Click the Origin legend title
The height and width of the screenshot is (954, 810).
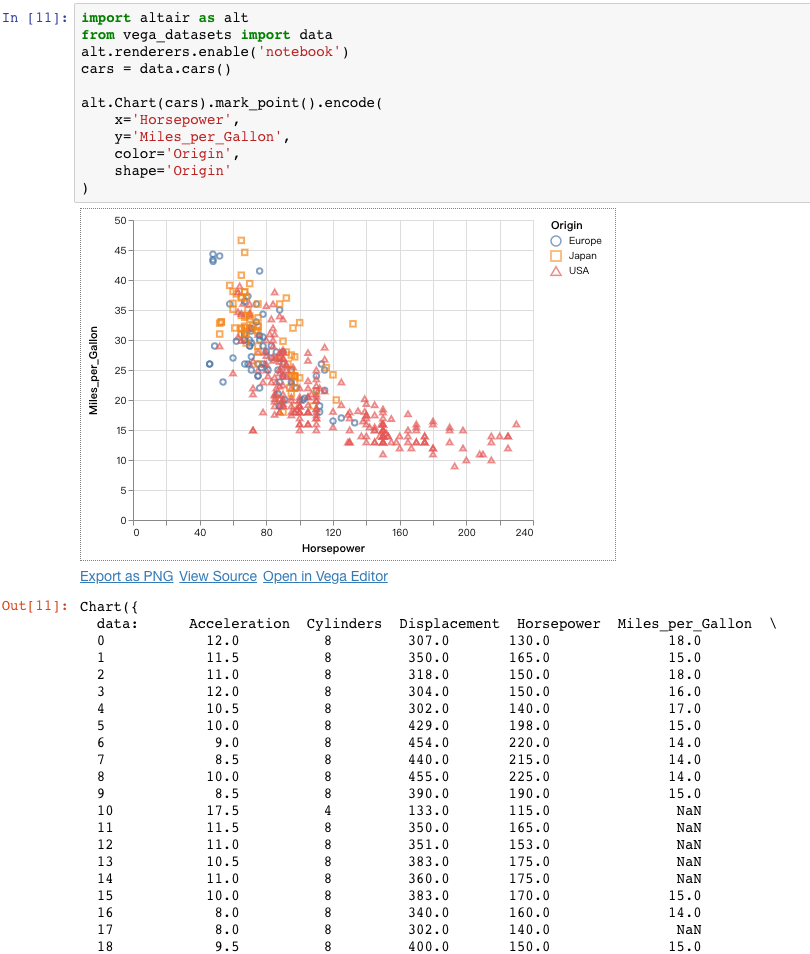tap(565, 225)
